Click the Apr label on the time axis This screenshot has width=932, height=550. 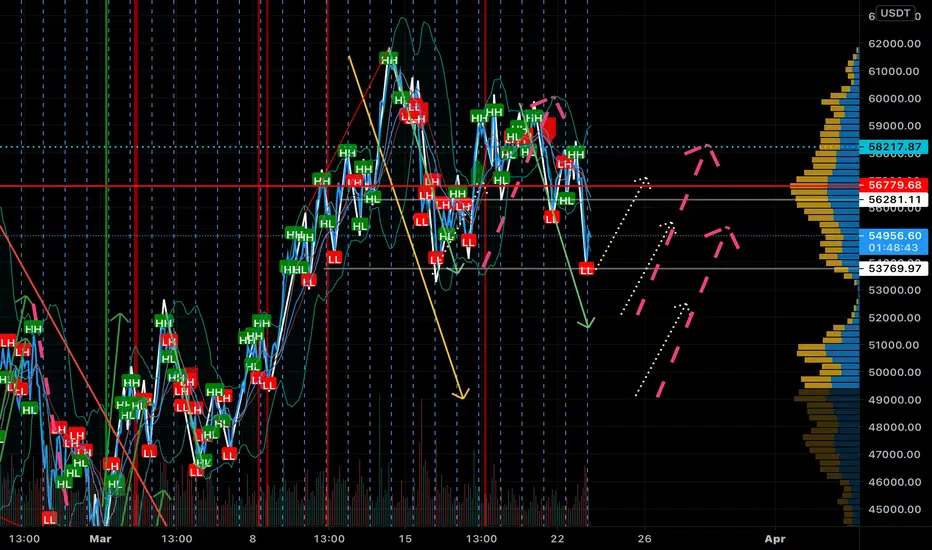click(x=775, y=539)
